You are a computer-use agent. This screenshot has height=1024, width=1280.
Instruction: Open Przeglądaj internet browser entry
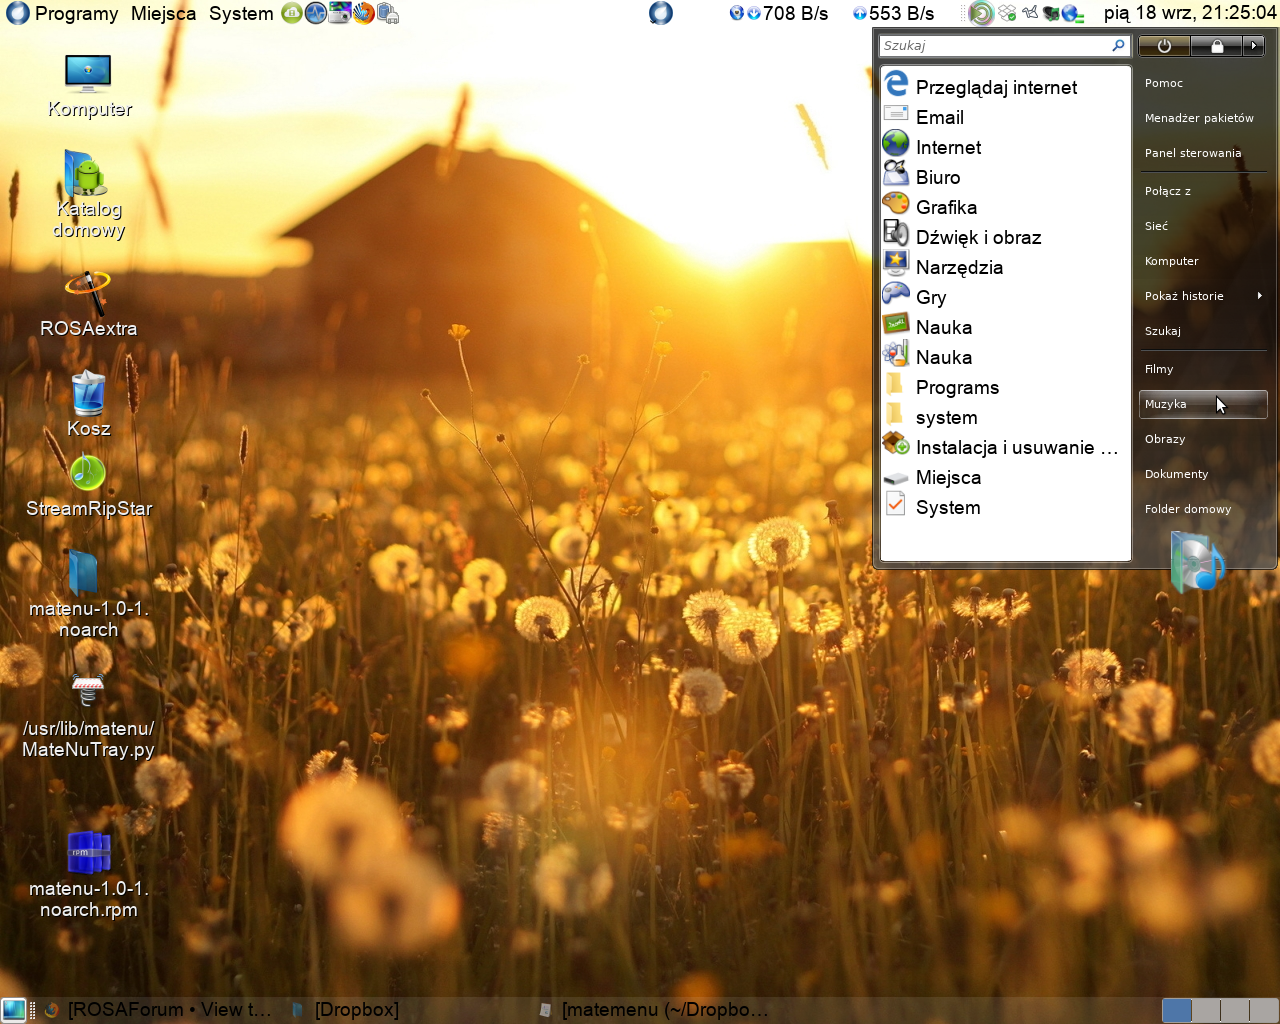[996, 87]
